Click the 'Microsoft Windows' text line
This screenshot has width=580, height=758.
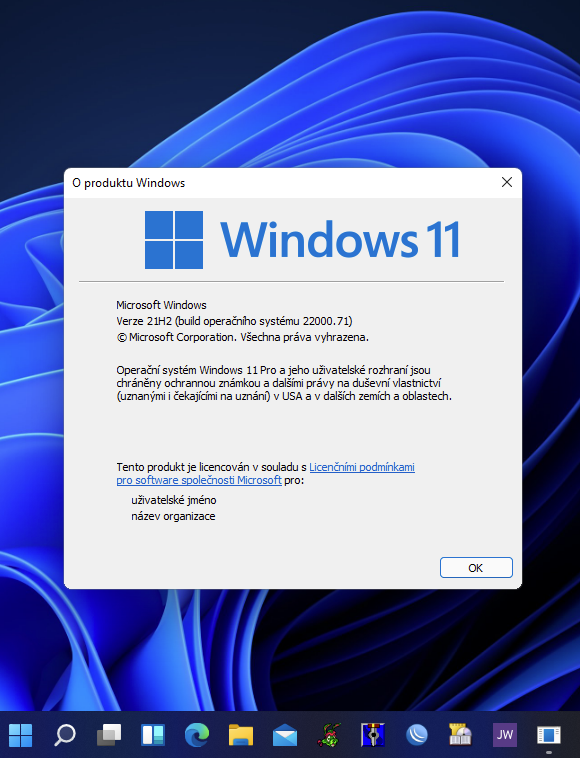[x=161, y=305]
